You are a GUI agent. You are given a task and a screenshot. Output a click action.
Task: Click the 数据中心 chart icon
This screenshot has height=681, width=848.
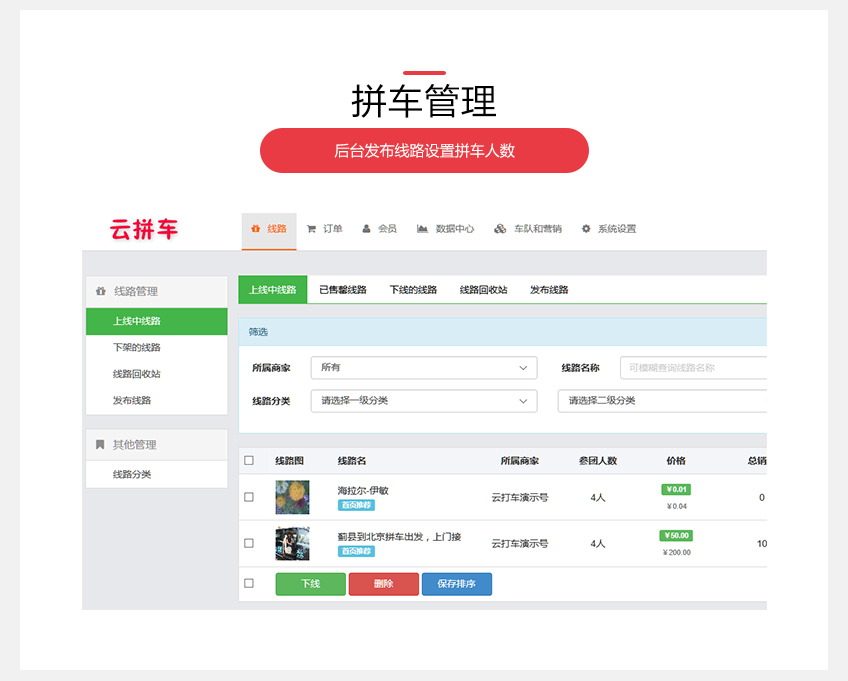[423, 229]
